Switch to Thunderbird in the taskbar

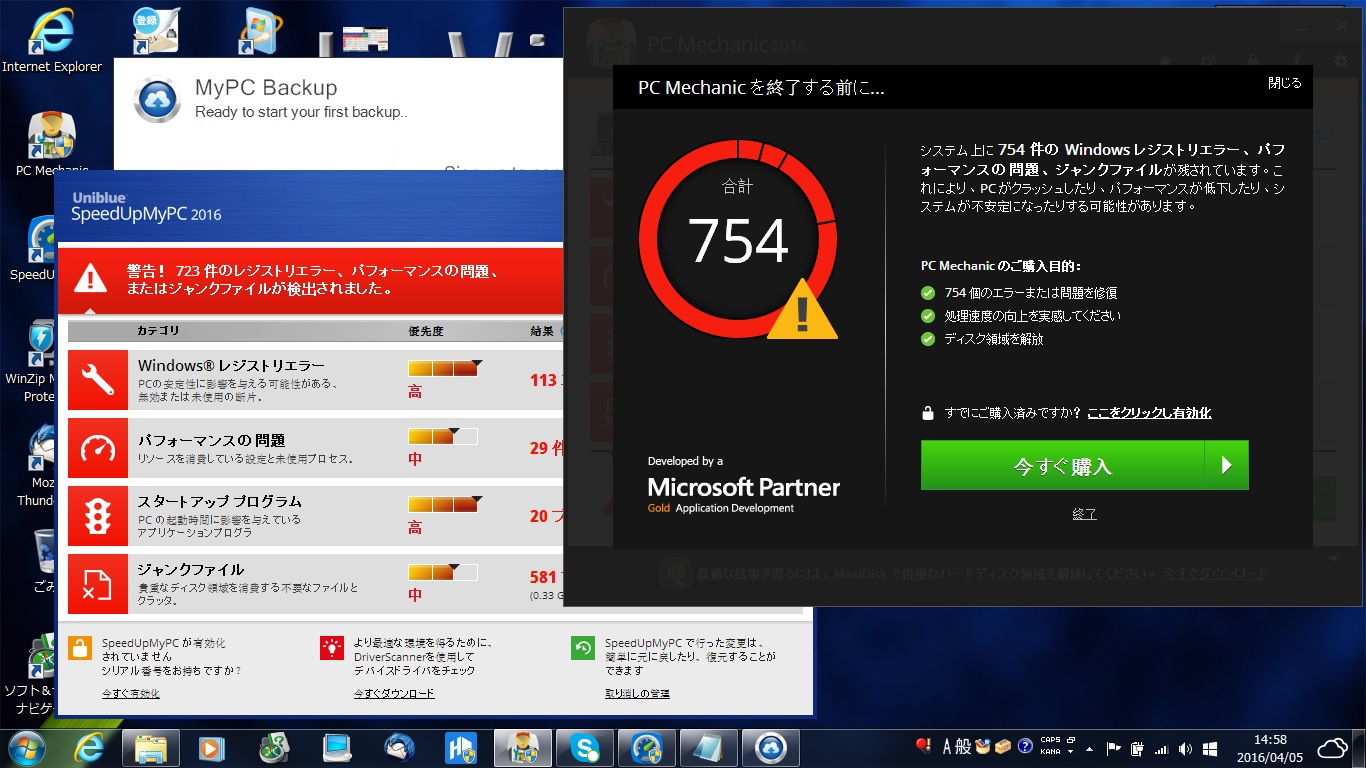click(x=399, y=747)
